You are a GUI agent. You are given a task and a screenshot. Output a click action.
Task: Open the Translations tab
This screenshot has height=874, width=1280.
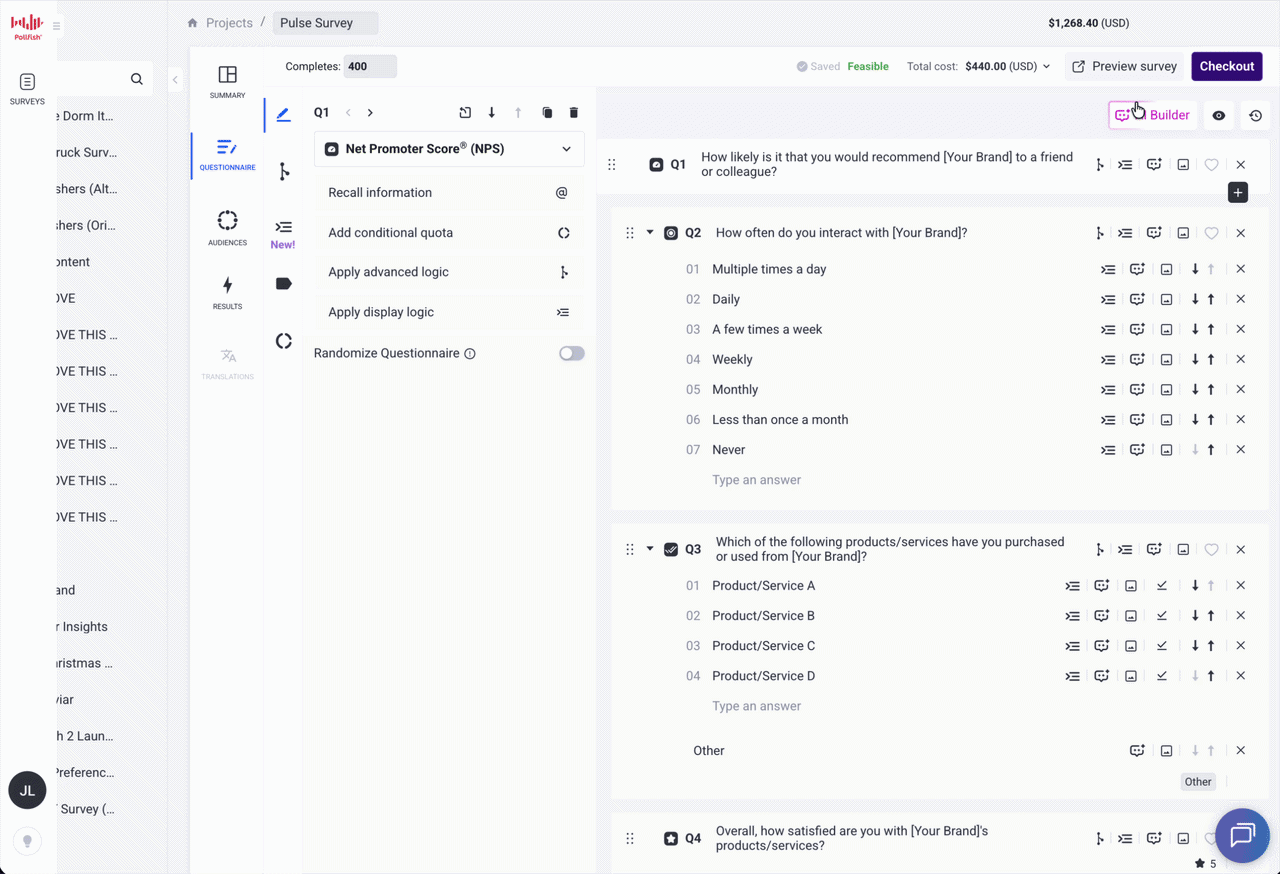[x=227, y=363]
